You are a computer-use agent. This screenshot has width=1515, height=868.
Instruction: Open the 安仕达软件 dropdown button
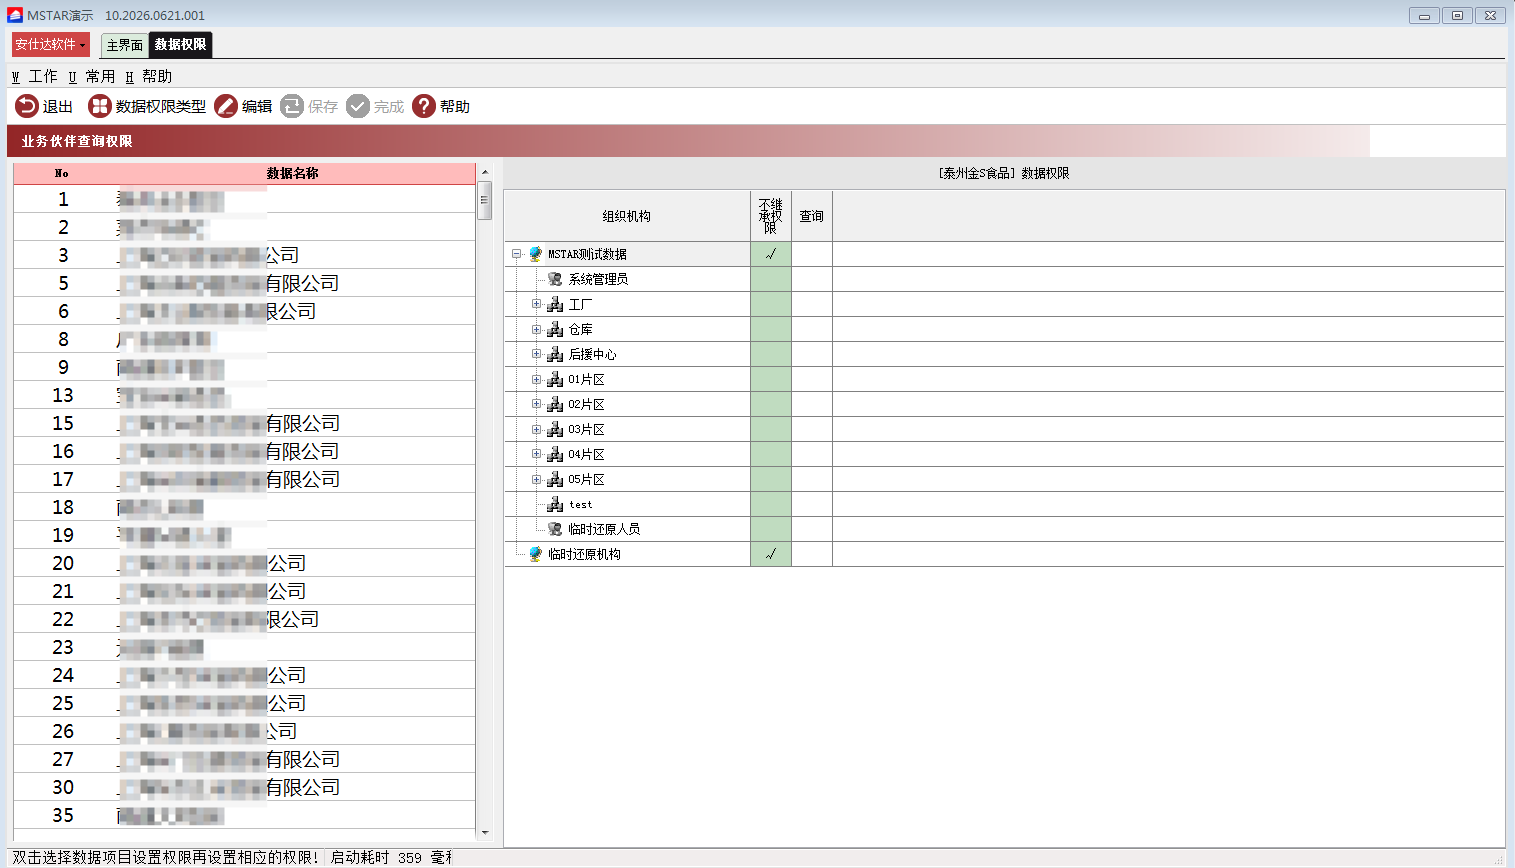pyautogui.click(x=50, y=44)
